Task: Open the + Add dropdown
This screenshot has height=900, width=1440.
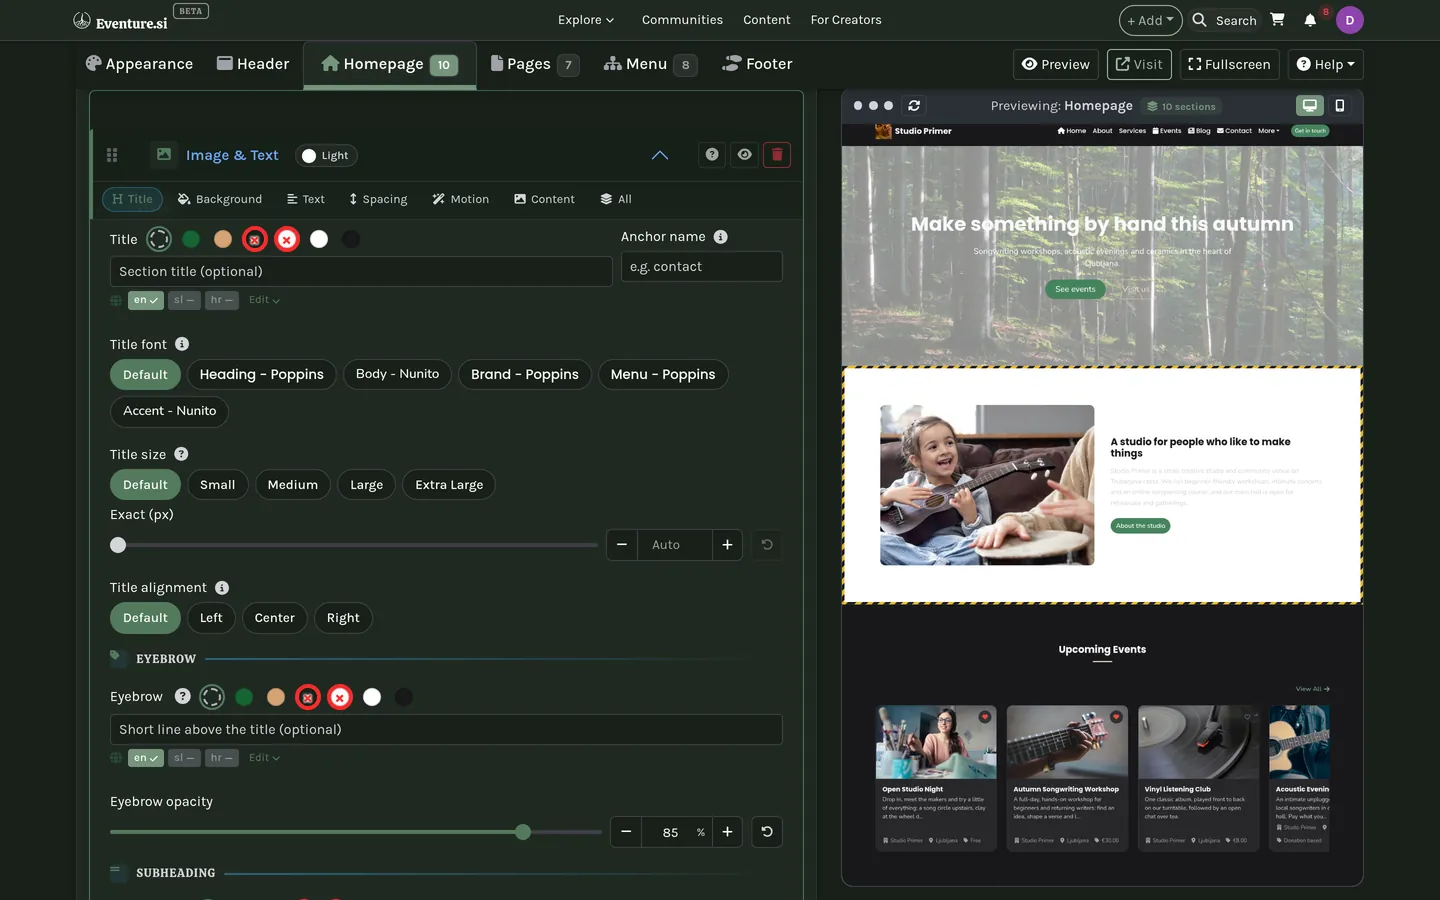Action: (x=1150, y=20)
